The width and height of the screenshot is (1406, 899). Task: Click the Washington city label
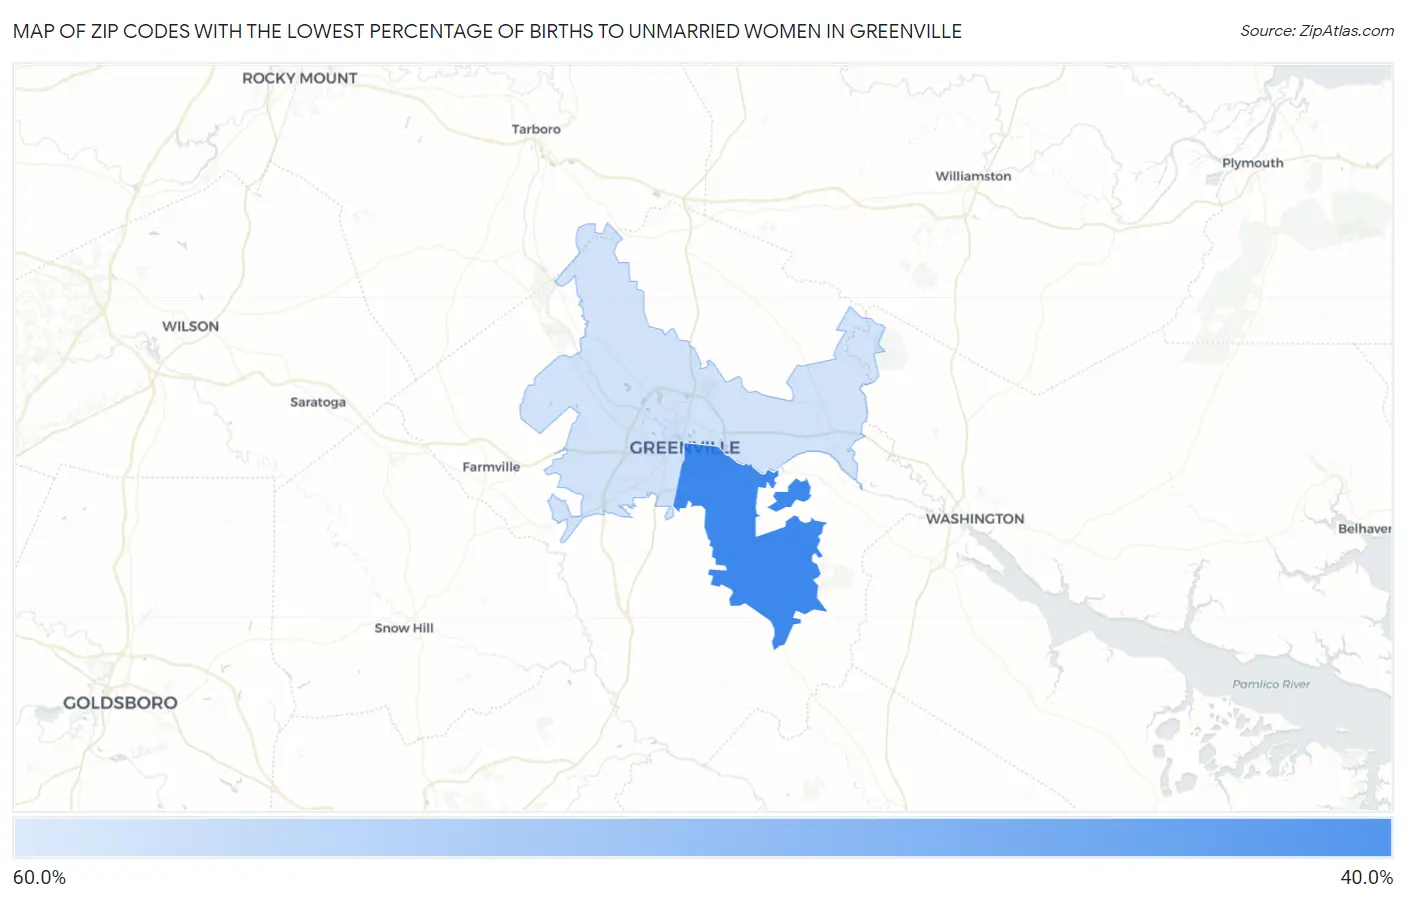[x=975, y=519]
